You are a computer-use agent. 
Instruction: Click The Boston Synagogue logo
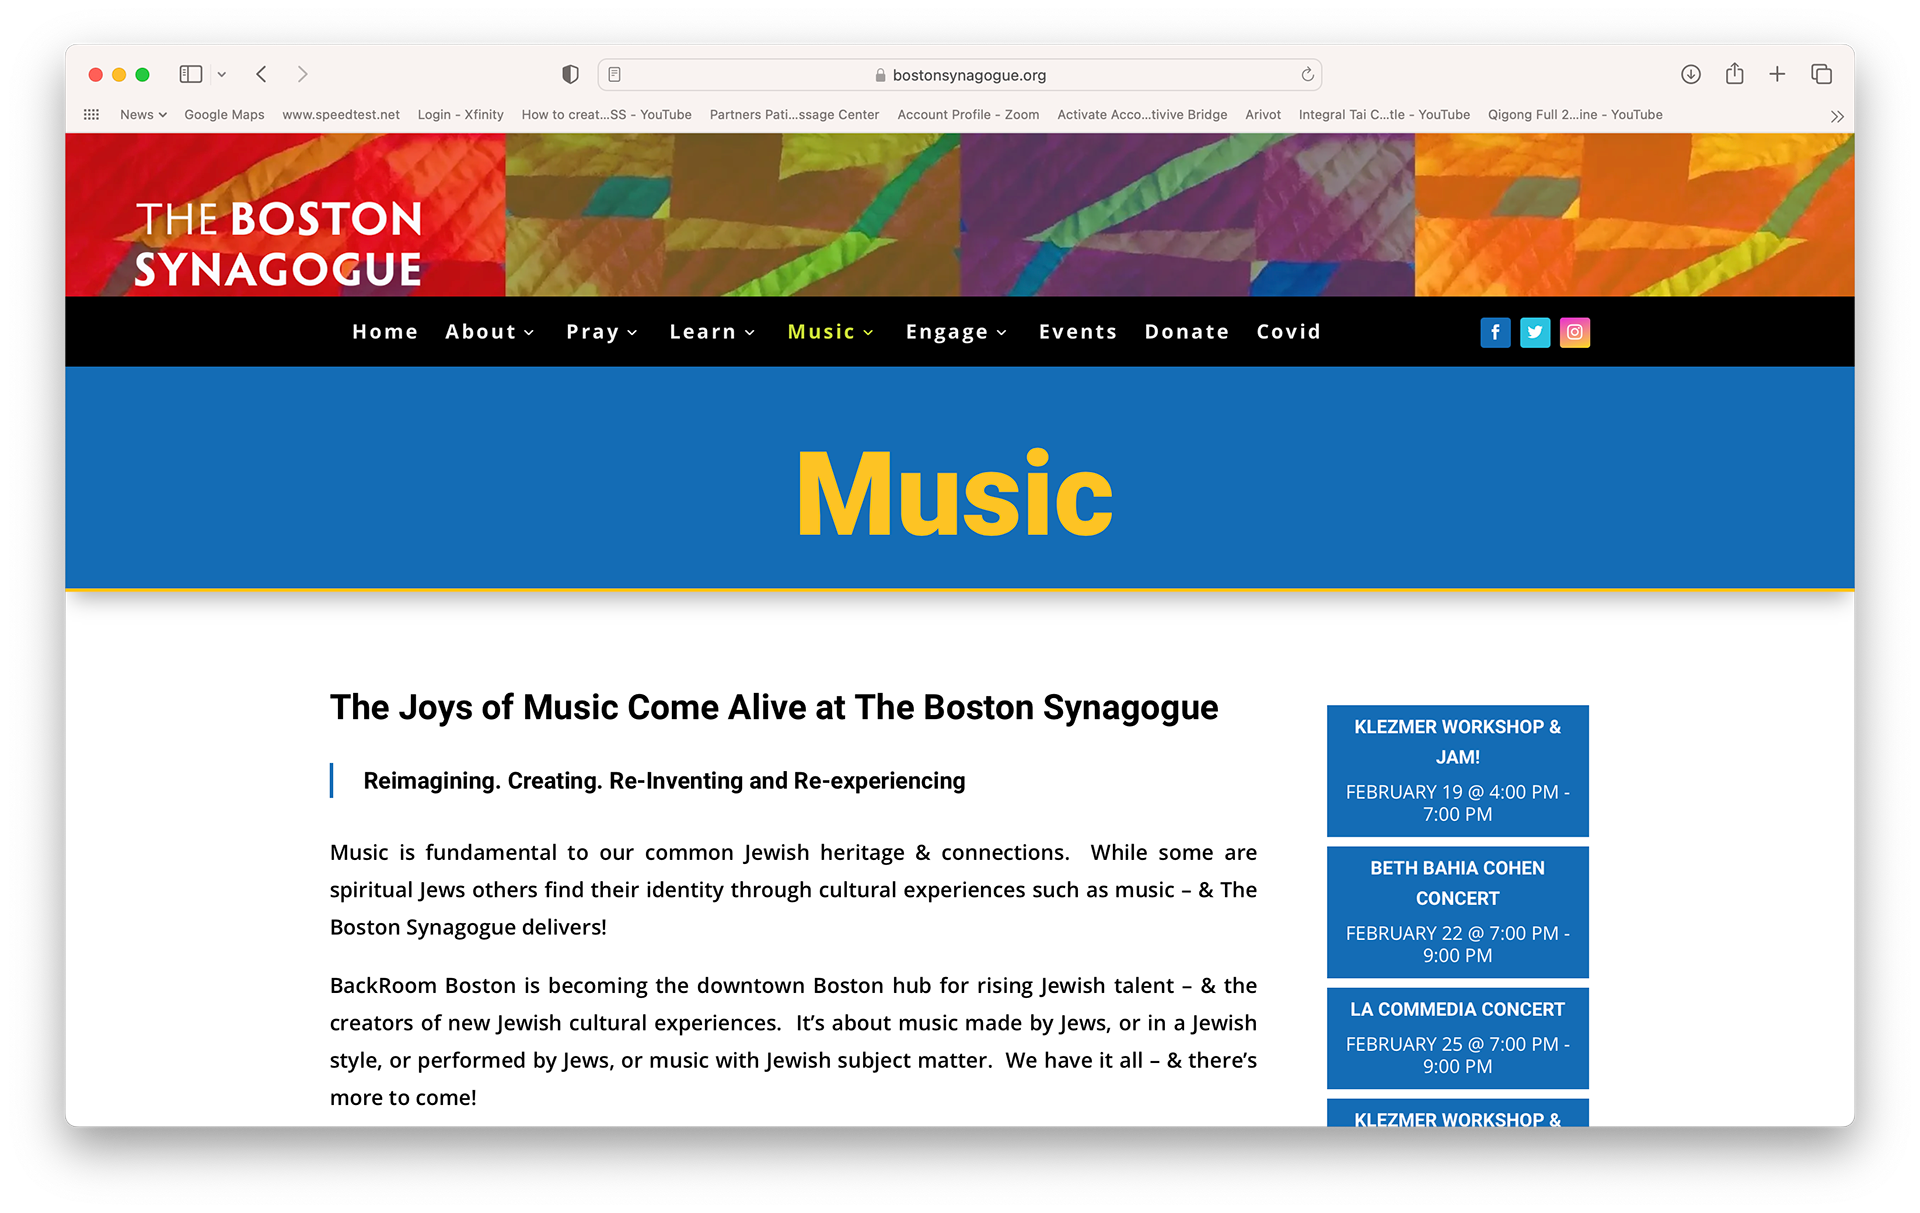tap(278, 244)
